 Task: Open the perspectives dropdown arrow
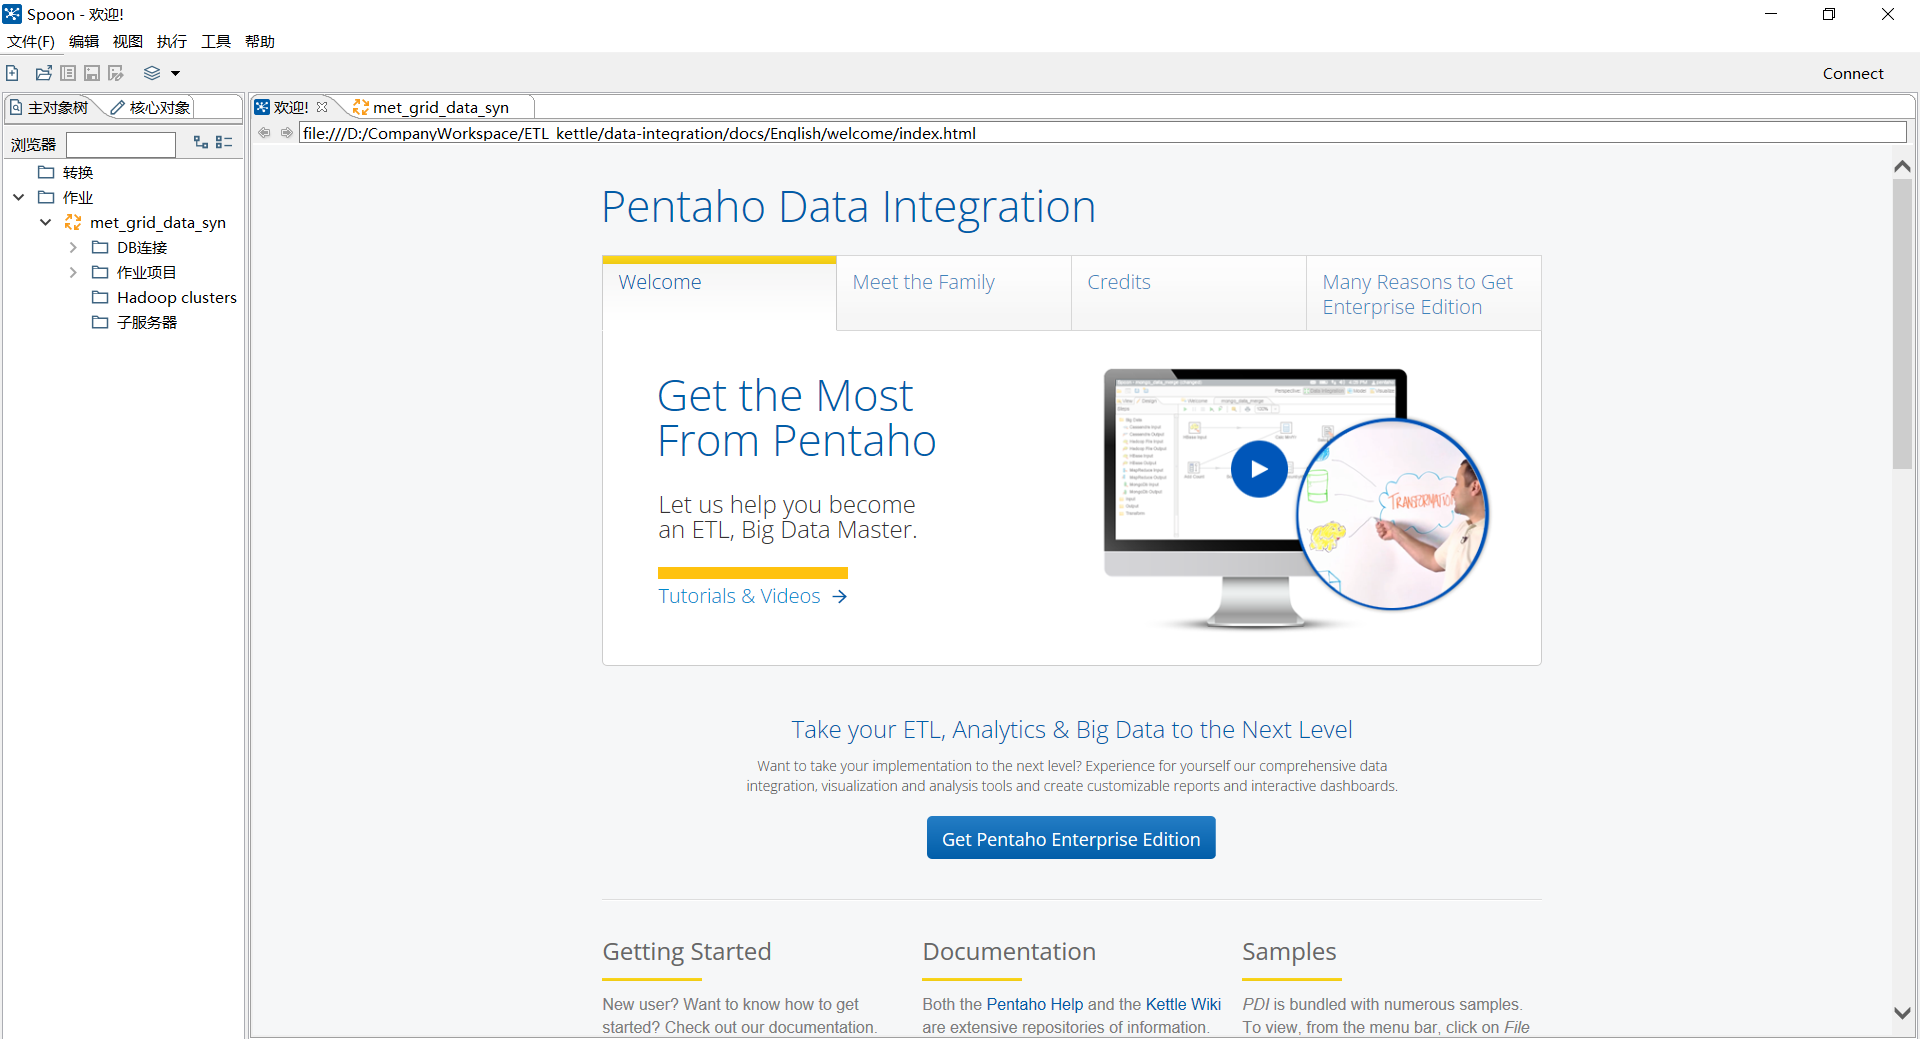[175, 73]
